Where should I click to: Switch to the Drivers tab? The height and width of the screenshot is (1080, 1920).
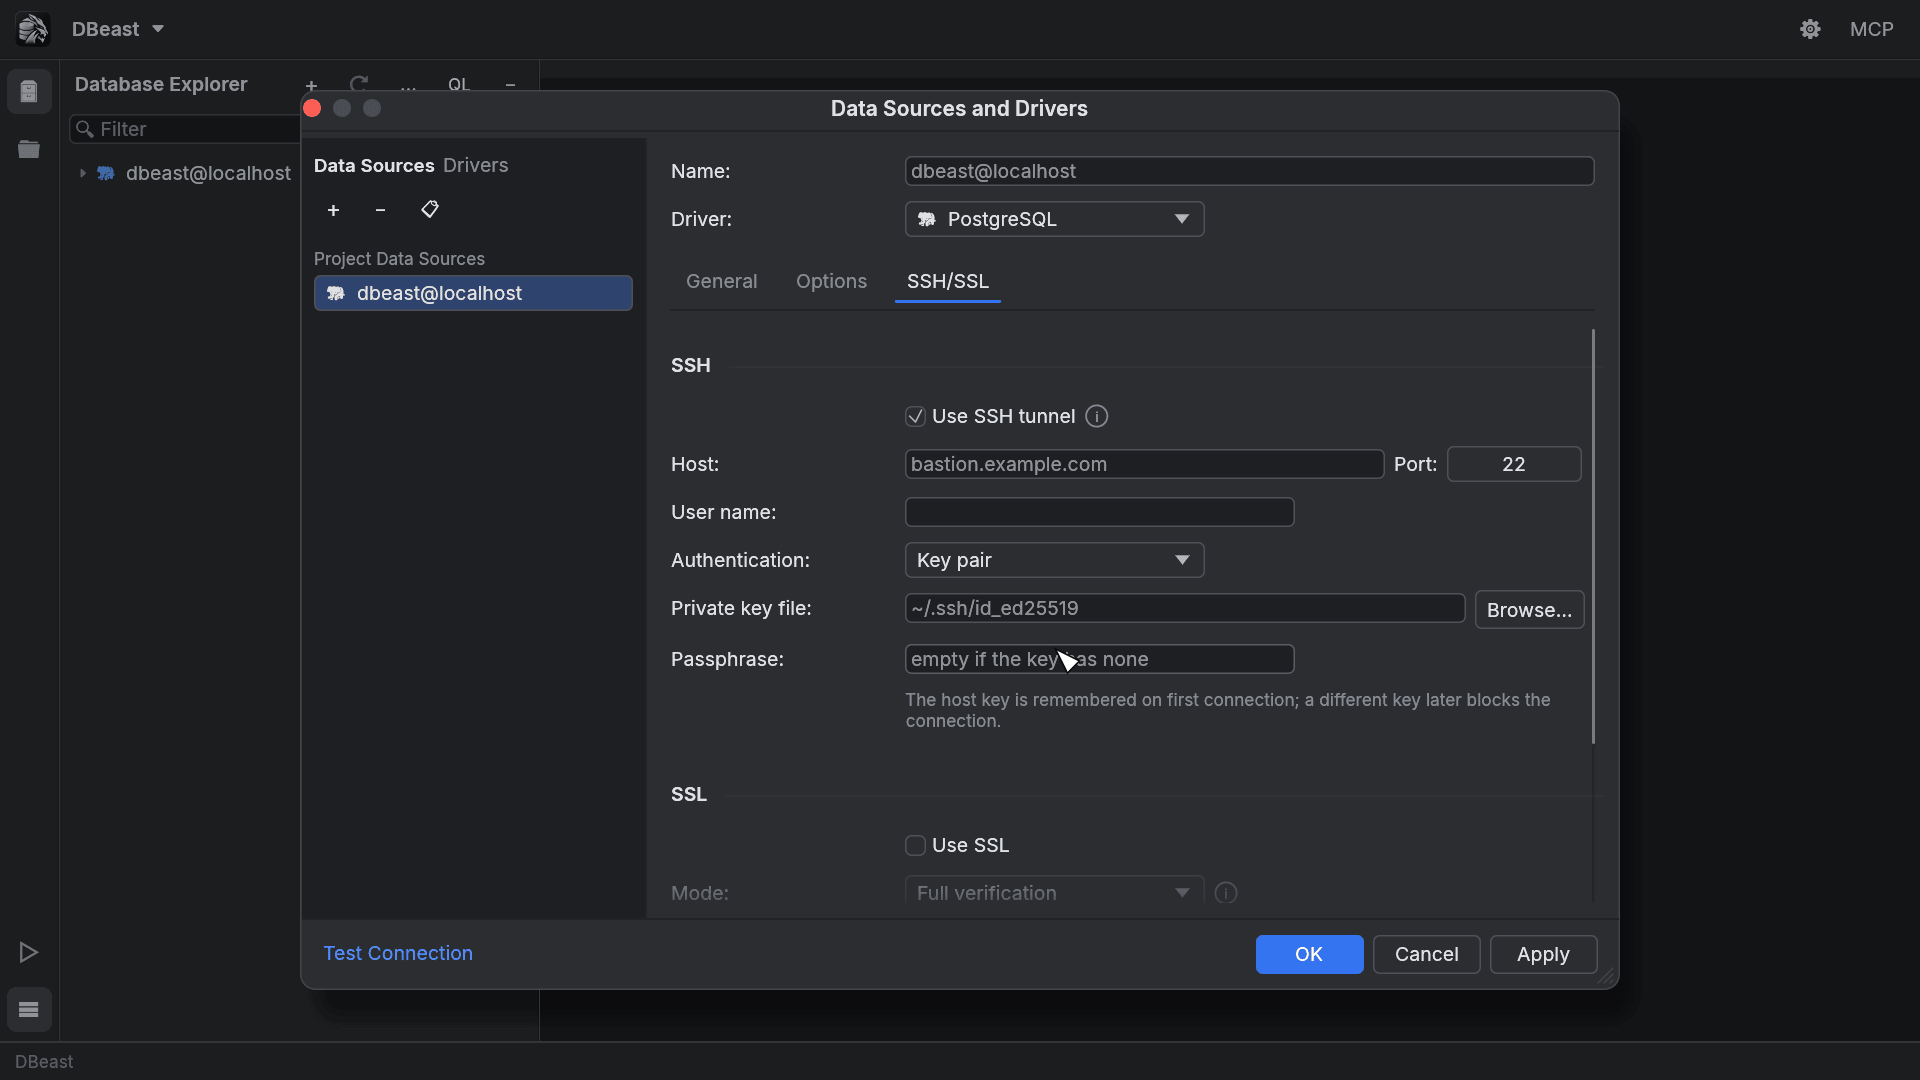point(475,165)
